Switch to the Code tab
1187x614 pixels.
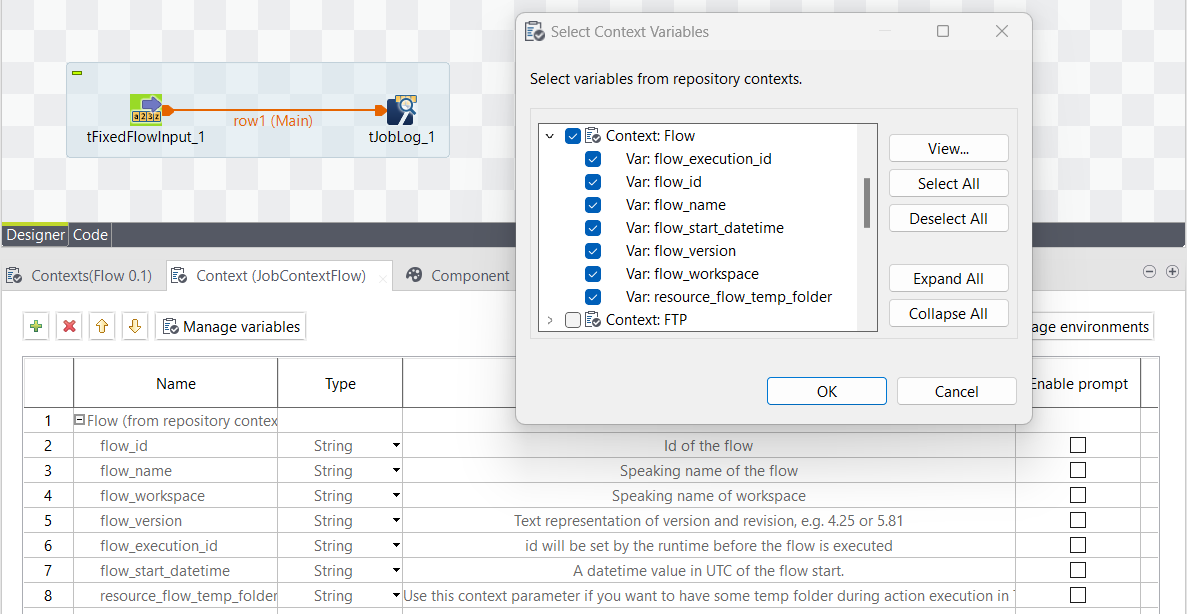click(90, 234)
